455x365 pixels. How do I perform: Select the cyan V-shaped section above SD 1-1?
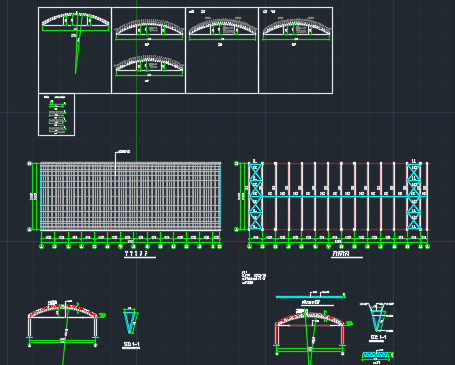coord(131,321)
